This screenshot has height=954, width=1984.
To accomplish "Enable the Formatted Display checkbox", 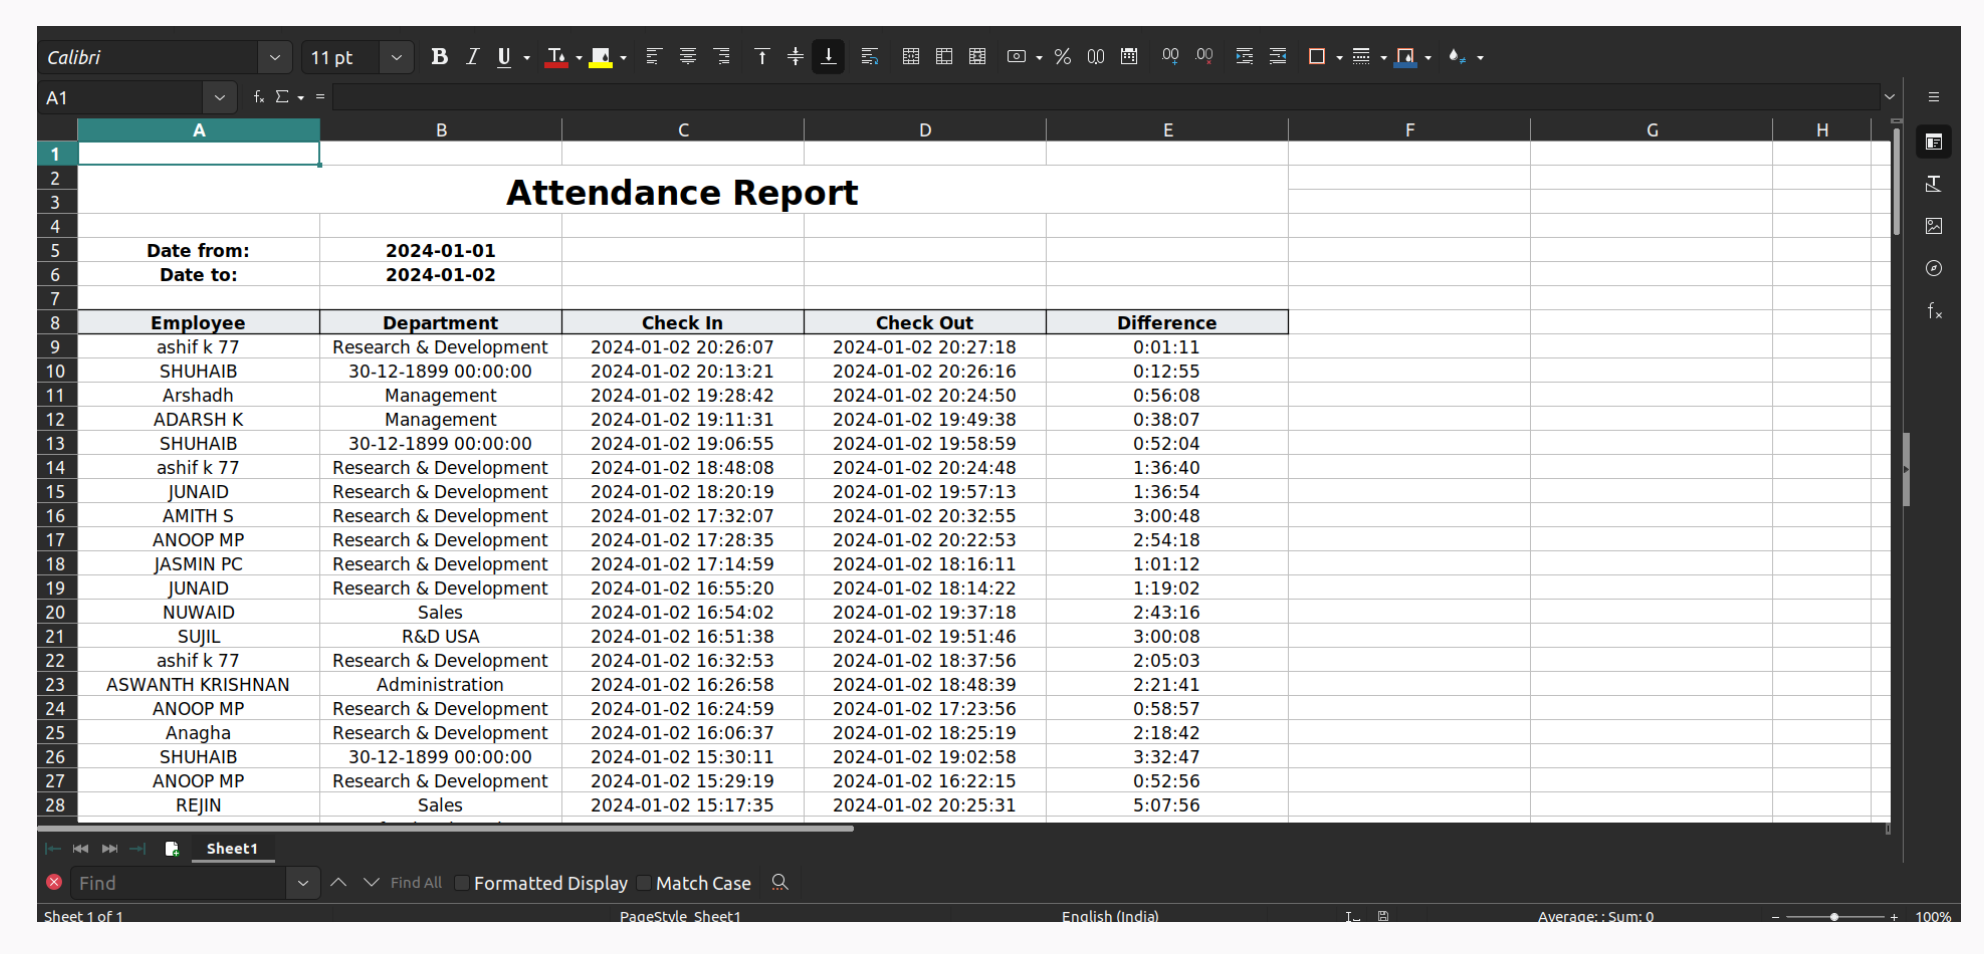I will 462,883.
